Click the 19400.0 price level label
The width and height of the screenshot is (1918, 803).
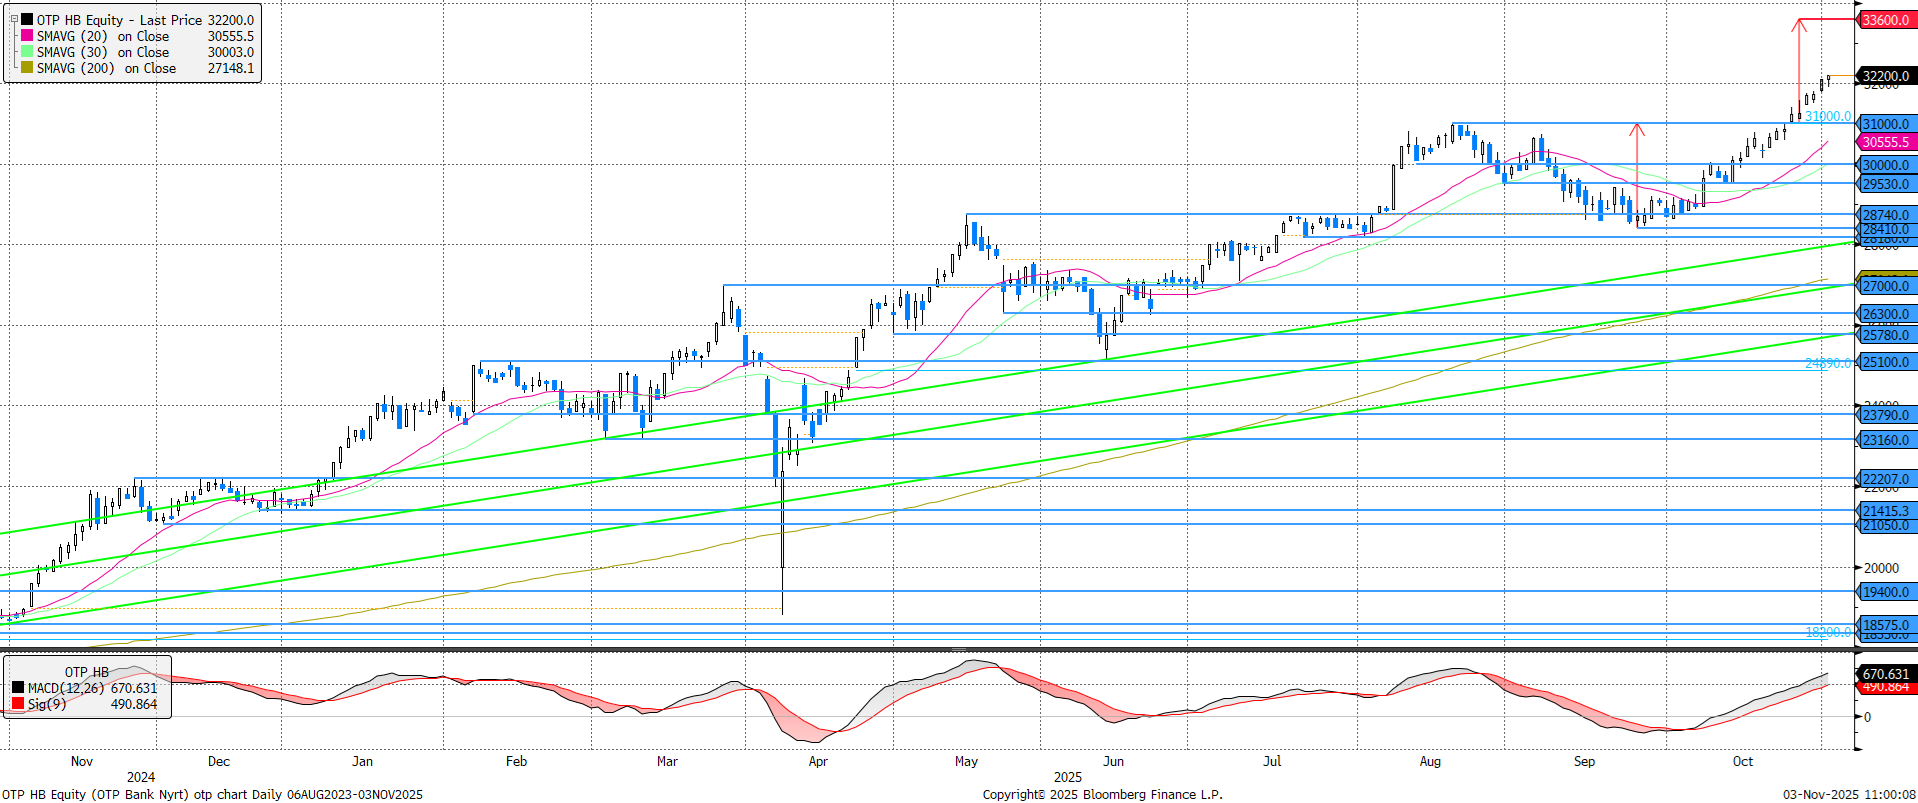click(1885, 592)
